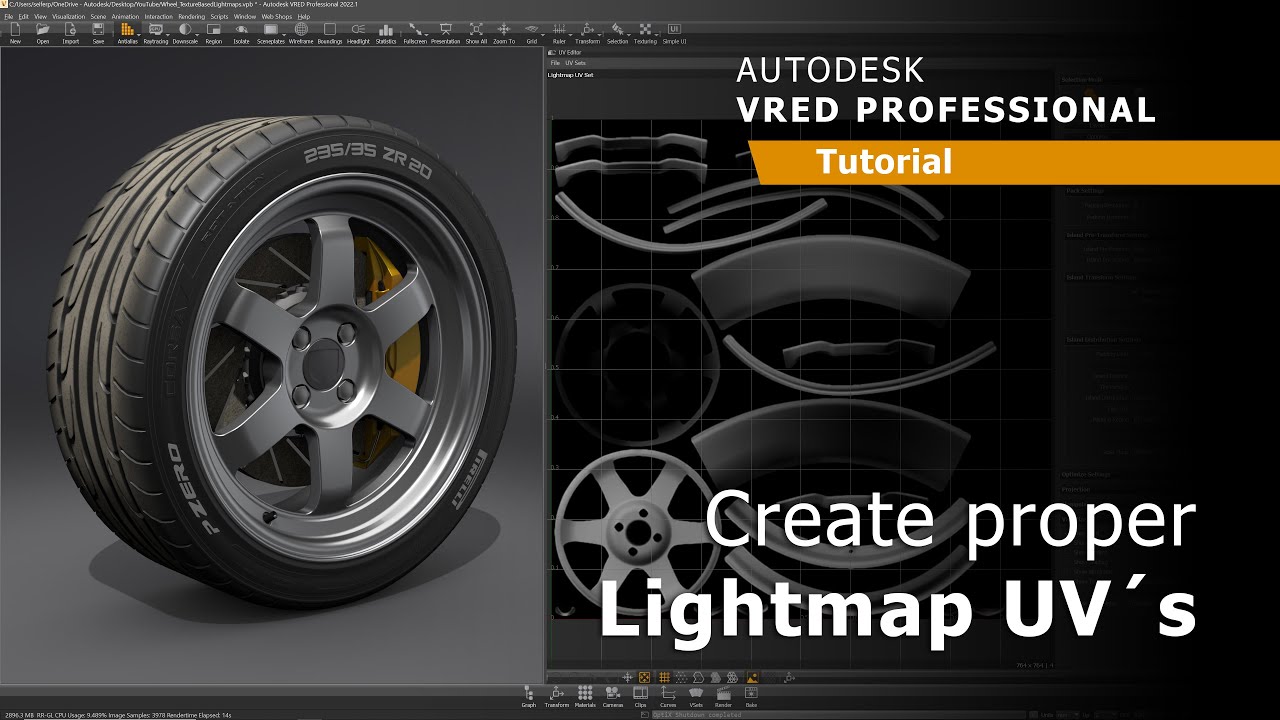Screen dimensions: 1280x720
Task: Toggle Sceneplates display
Action: pyautogui.click(x=271, y=34)
